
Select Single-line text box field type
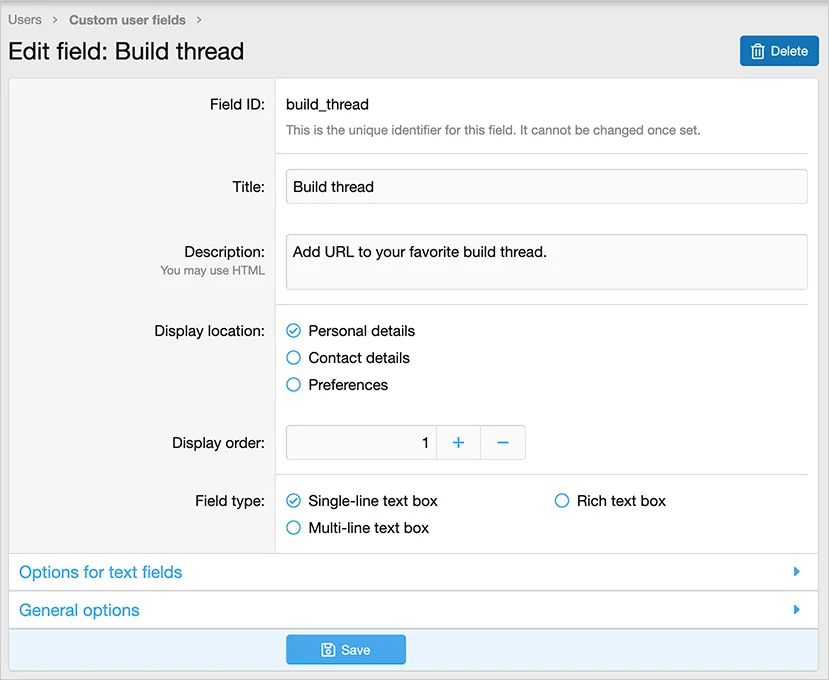click(x=294, y=501)
